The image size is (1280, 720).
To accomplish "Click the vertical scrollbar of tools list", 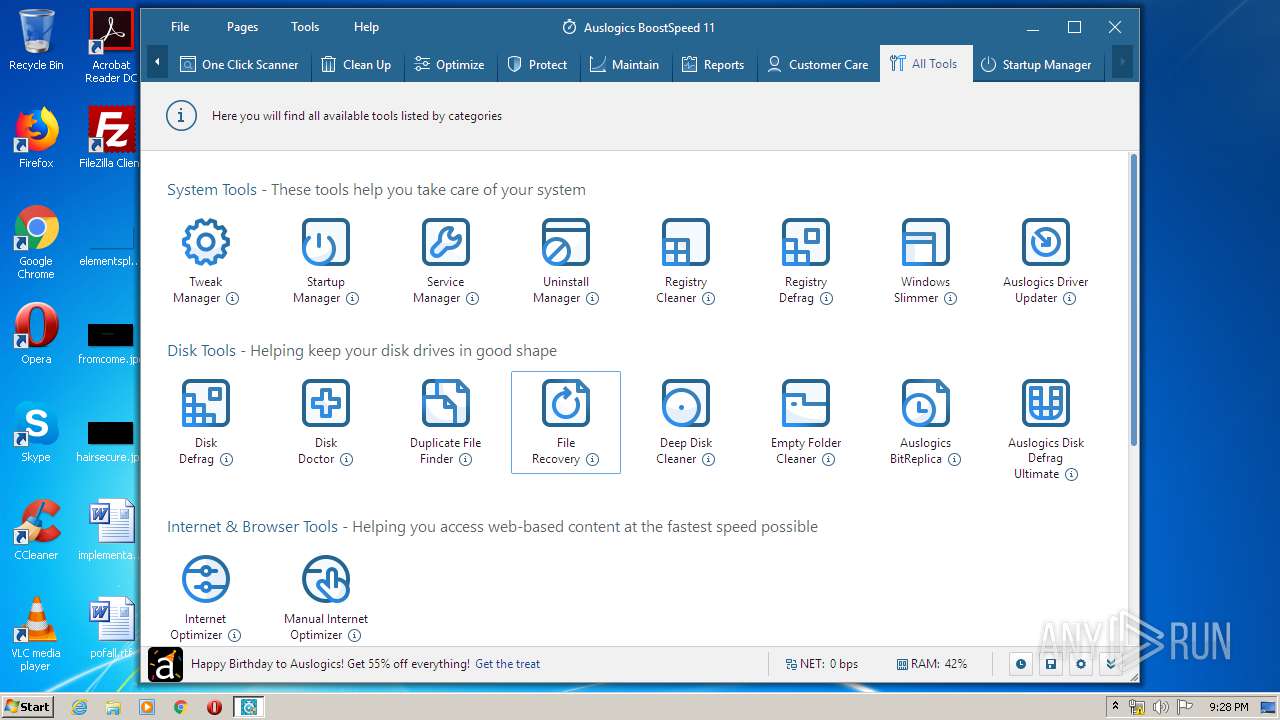I will (1133, 300).
